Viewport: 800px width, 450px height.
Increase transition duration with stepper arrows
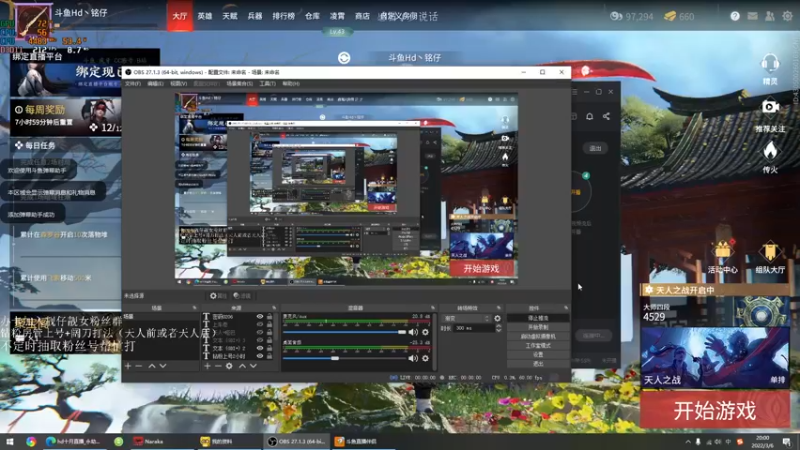coord(498,326)
